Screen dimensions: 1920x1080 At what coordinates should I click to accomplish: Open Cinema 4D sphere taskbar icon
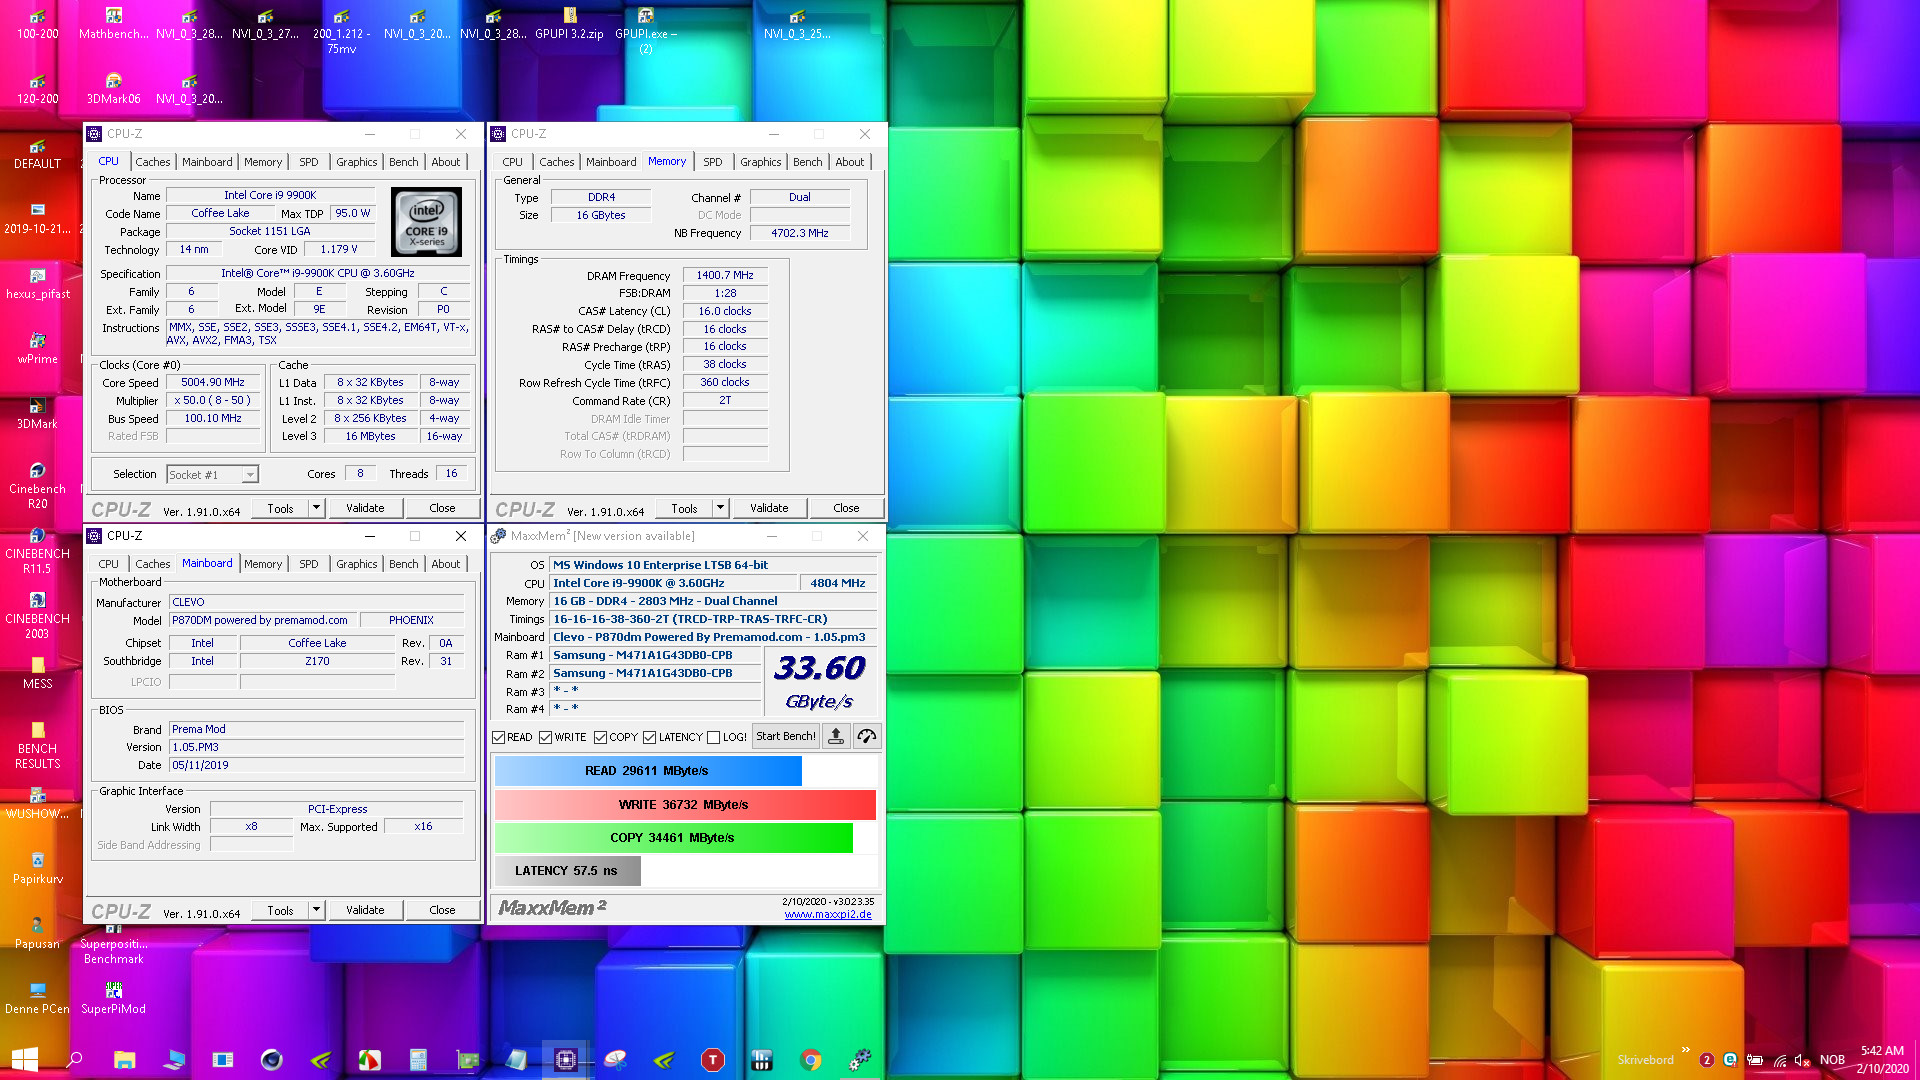(271, 1060)
